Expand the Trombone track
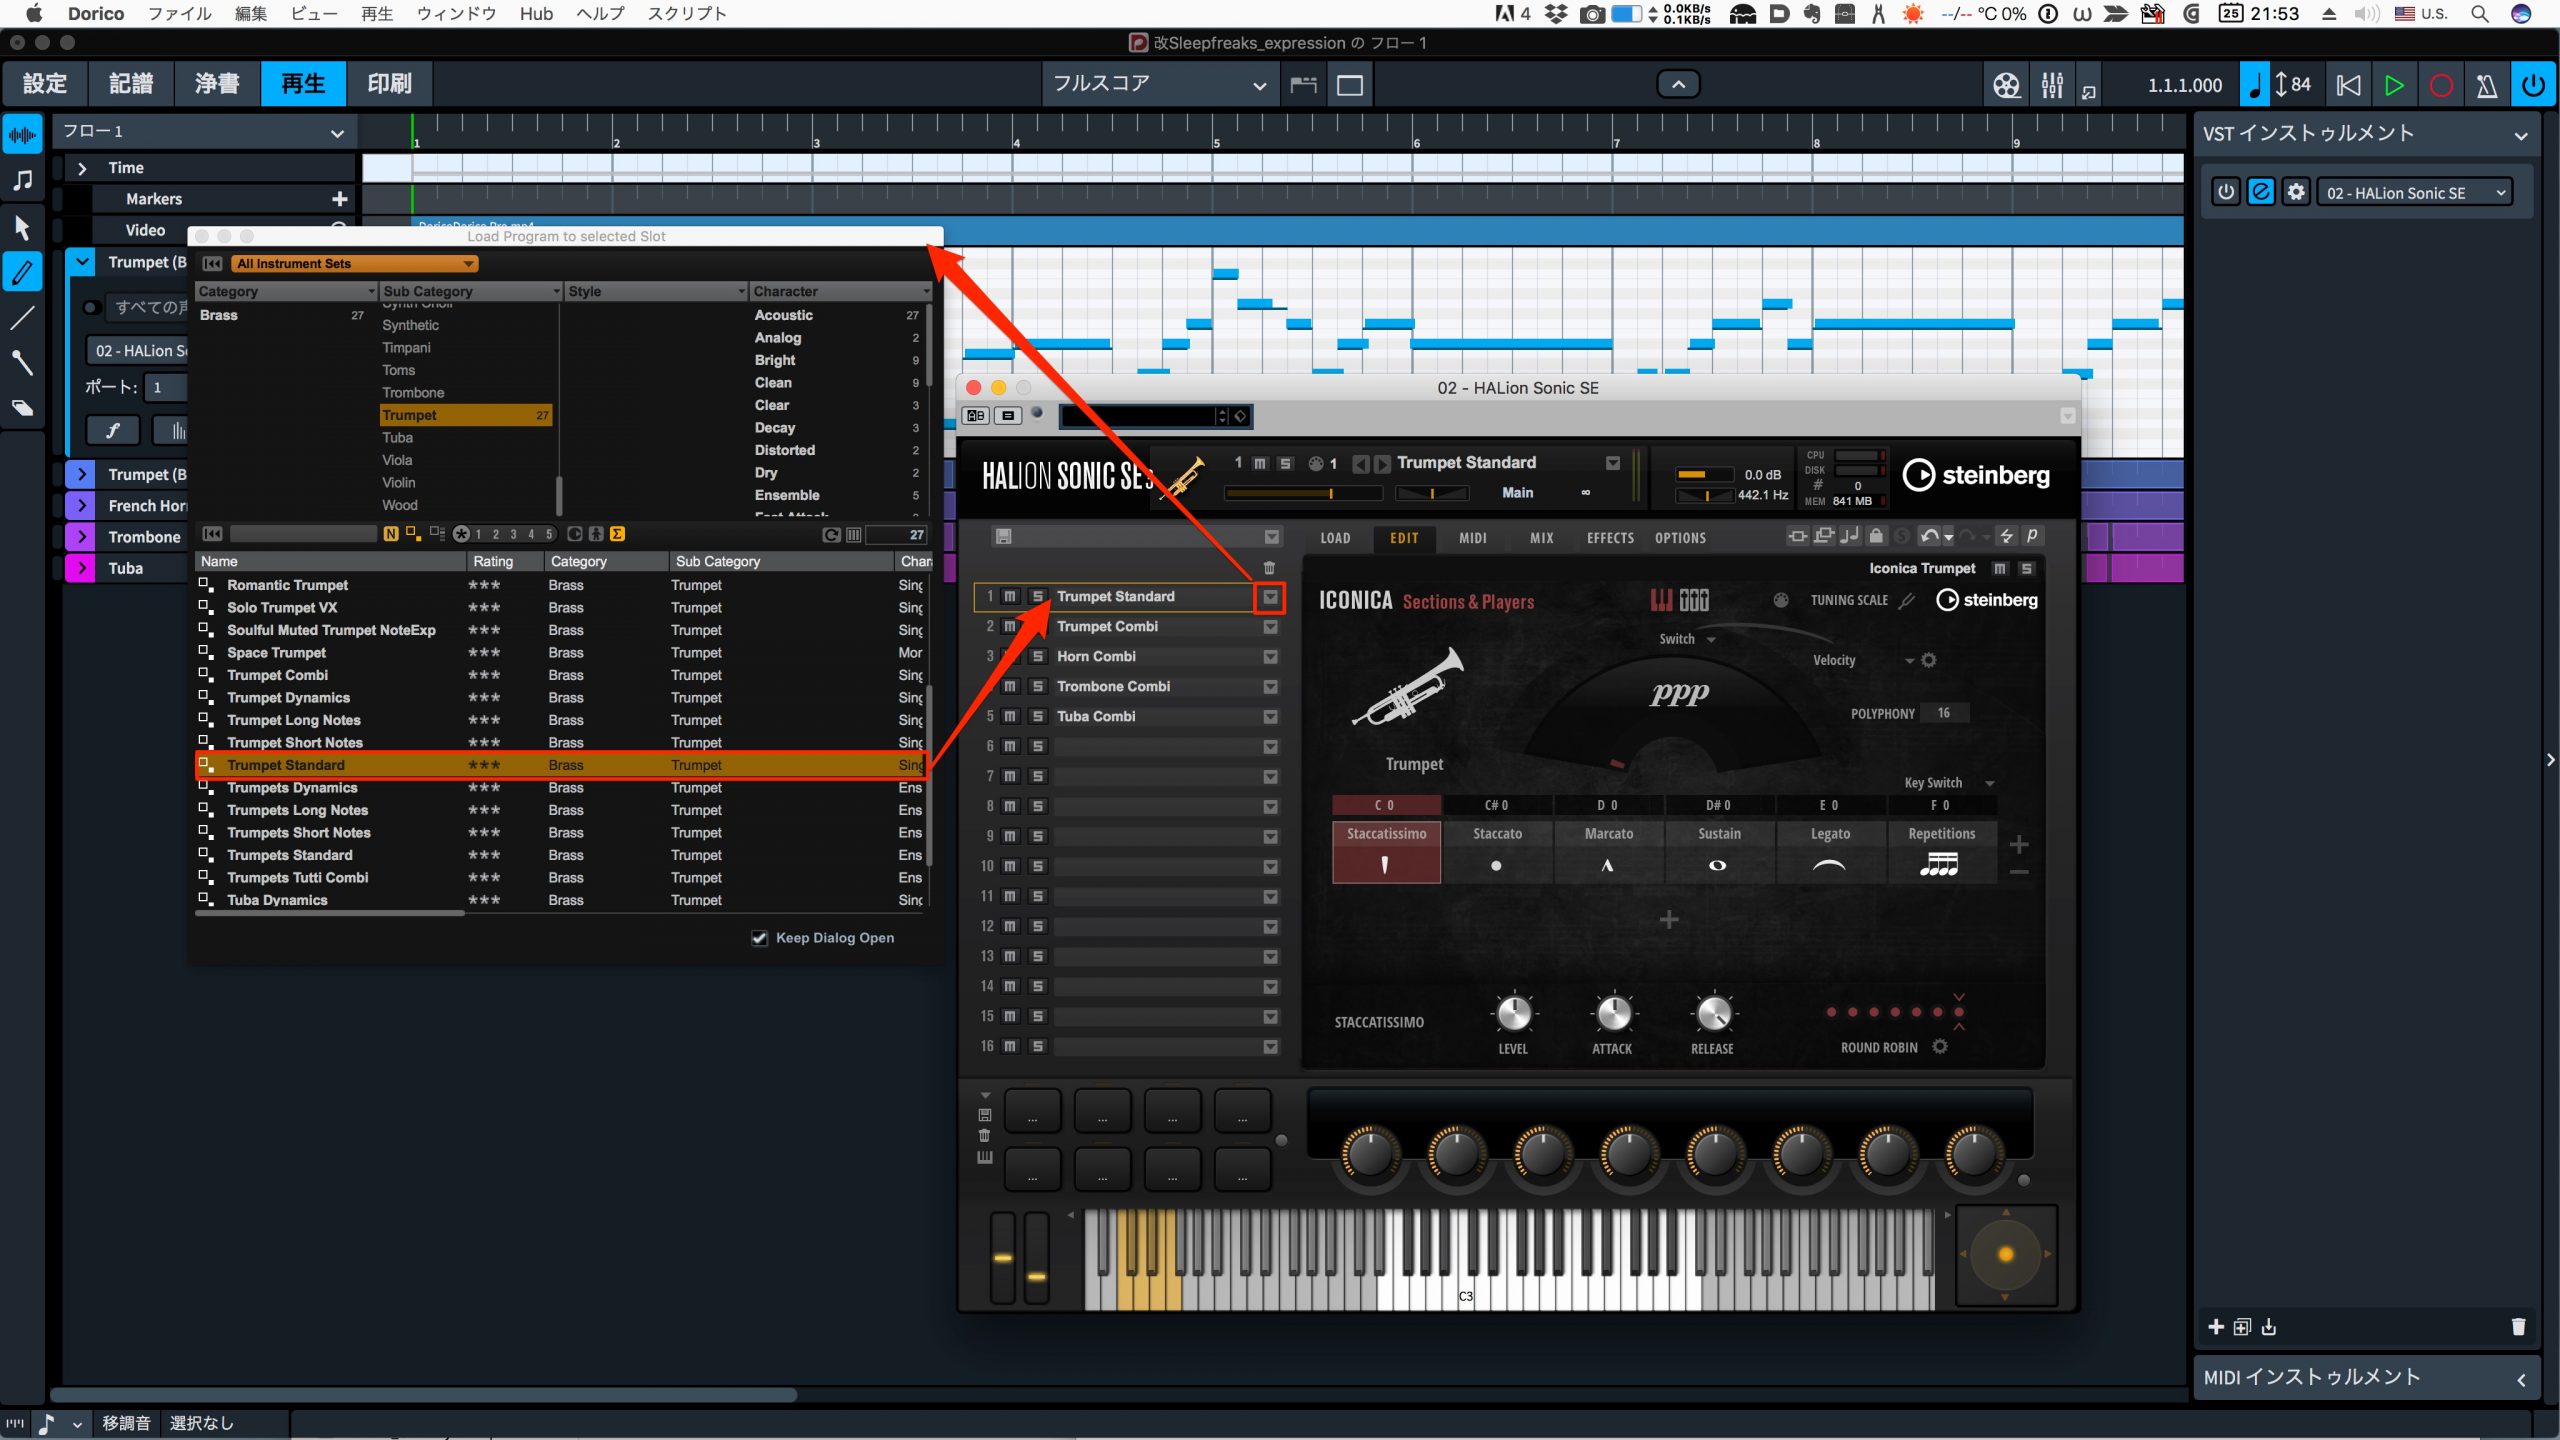Viewport: 2560px width, 1440px height. tap(82, 537)
